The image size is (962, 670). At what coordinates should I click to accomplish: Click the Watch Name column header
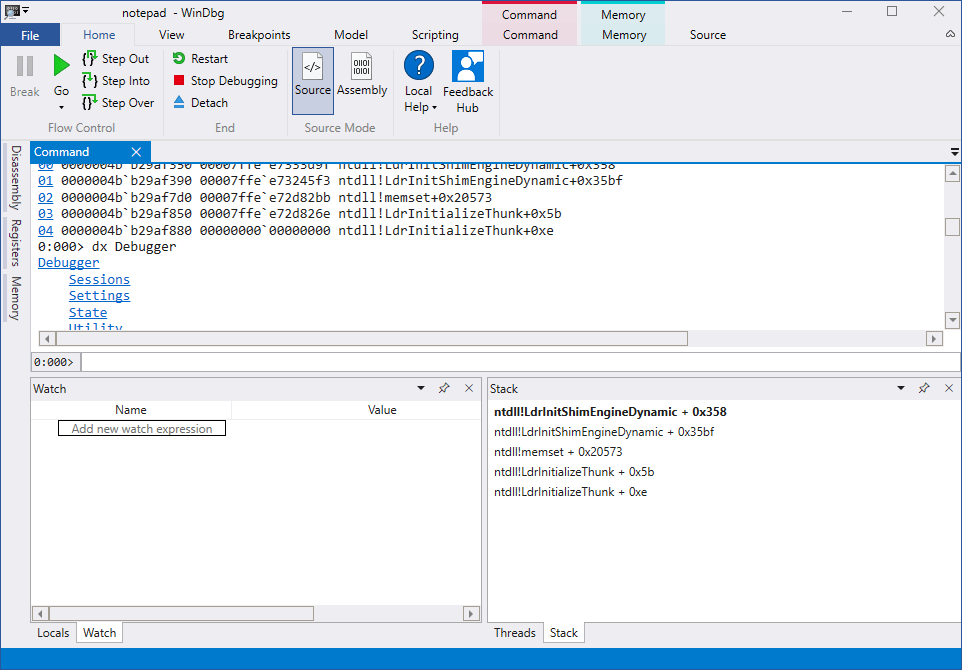(x=131, y=410)
